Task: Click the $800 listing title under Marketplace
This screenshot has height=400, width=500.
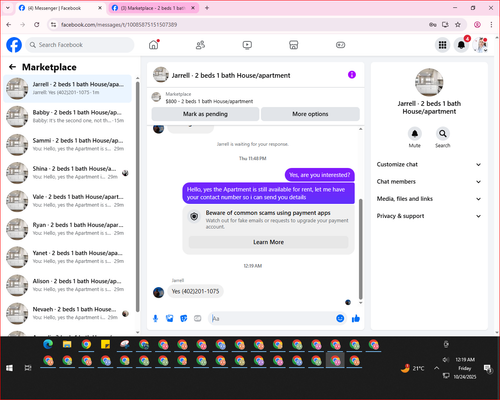Action: point(209,101)
